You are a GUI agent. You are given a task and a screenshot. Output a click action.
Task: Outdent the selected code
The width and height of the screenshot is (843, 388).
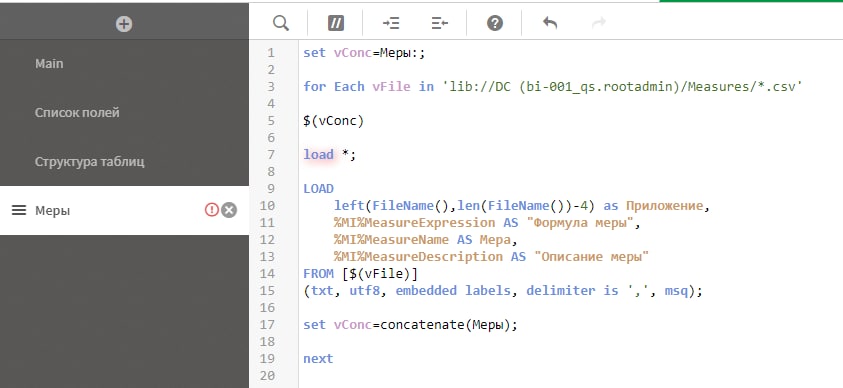click(440, 23)
